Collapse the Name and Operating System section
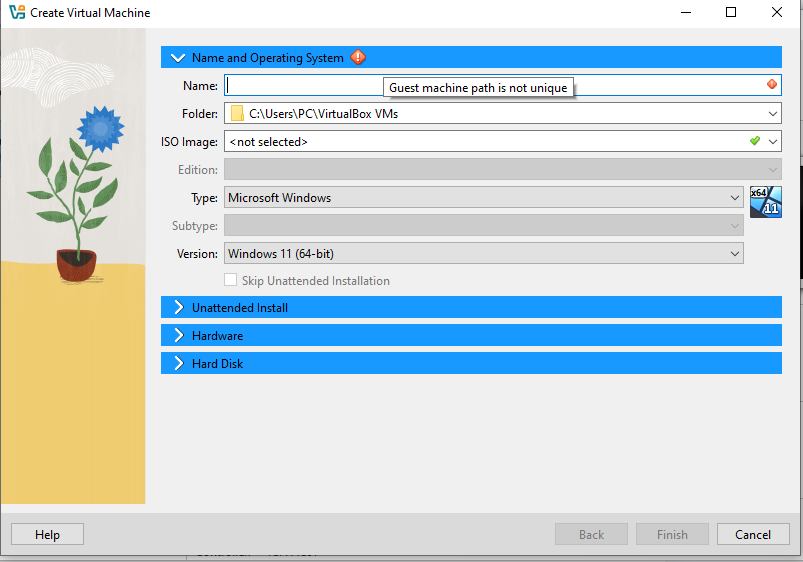This screenshot has height=562, width=803. [179, 58]
